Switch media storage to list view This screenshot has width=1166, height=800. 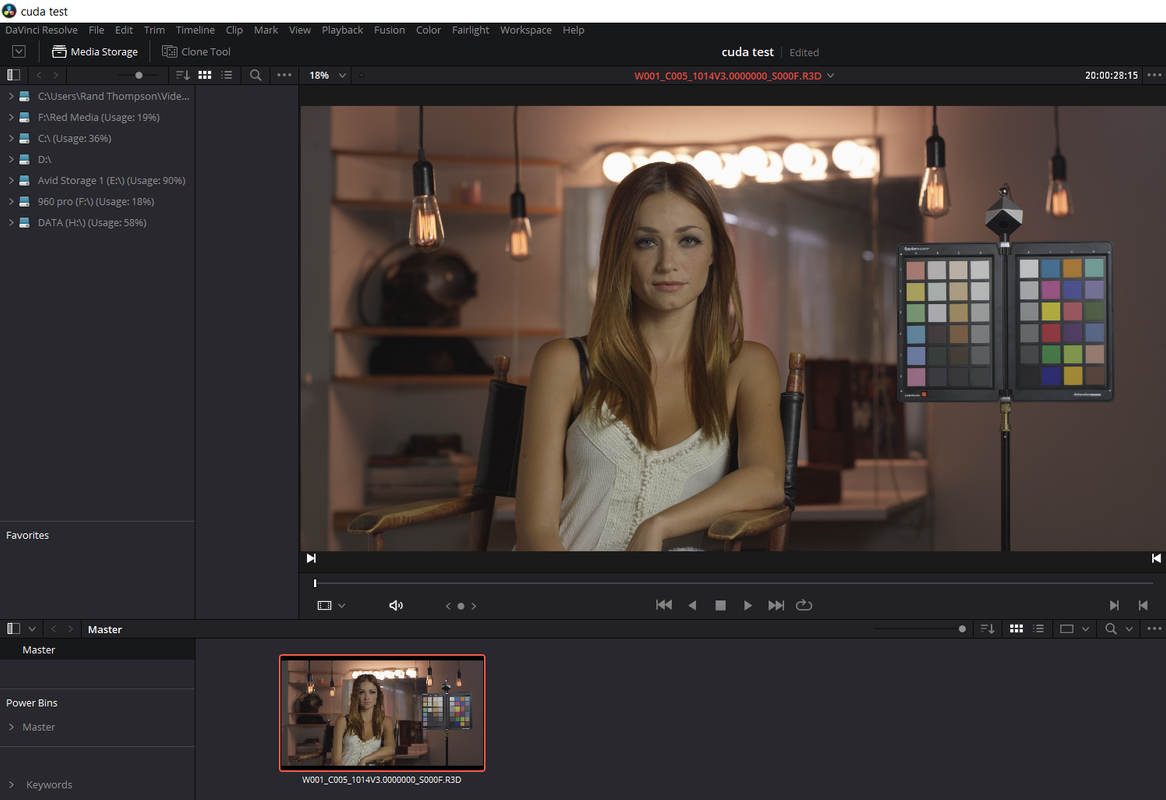227,75
